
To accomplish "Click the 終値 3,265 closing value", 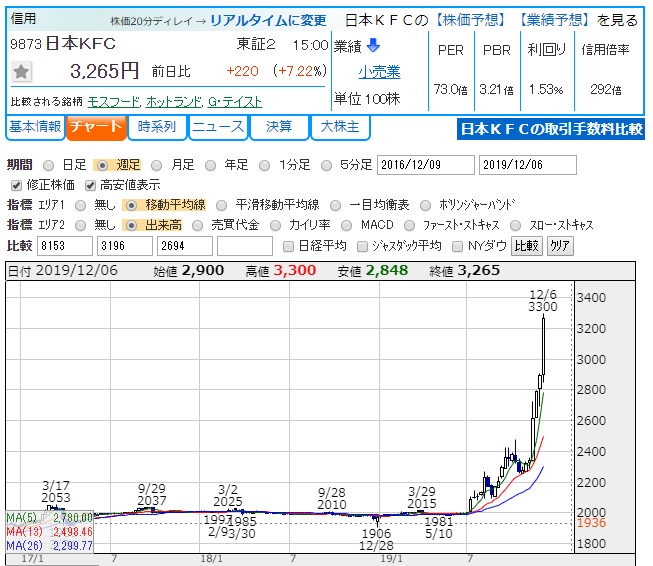I will click(478, 271).
